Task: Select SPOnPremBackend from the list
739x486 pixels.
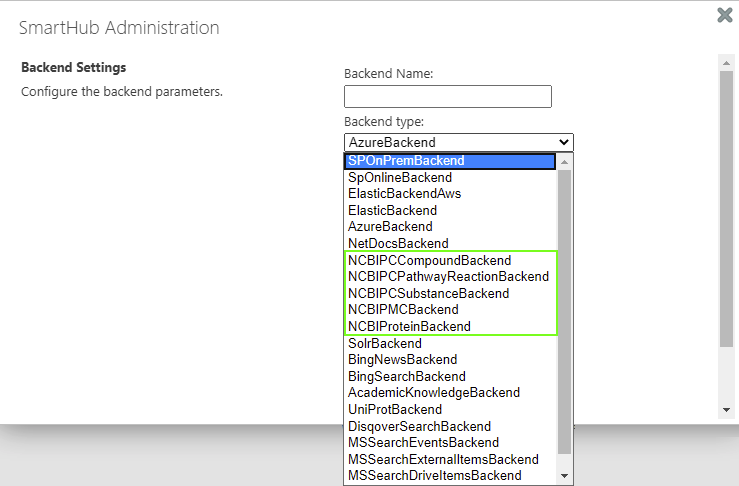Action: pos(406,161)
